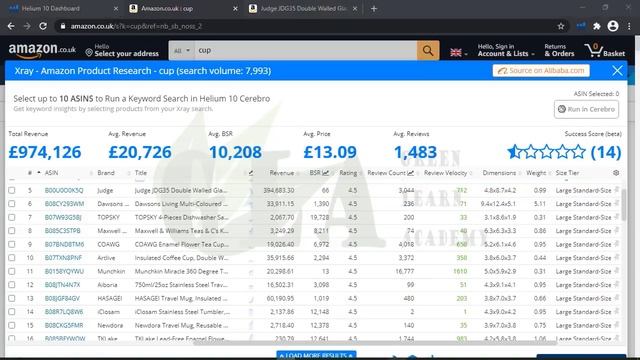Close the Judge JDG35 Double Walled tab
The width and height of the screenshot is (640, 360).
point(355,9)
